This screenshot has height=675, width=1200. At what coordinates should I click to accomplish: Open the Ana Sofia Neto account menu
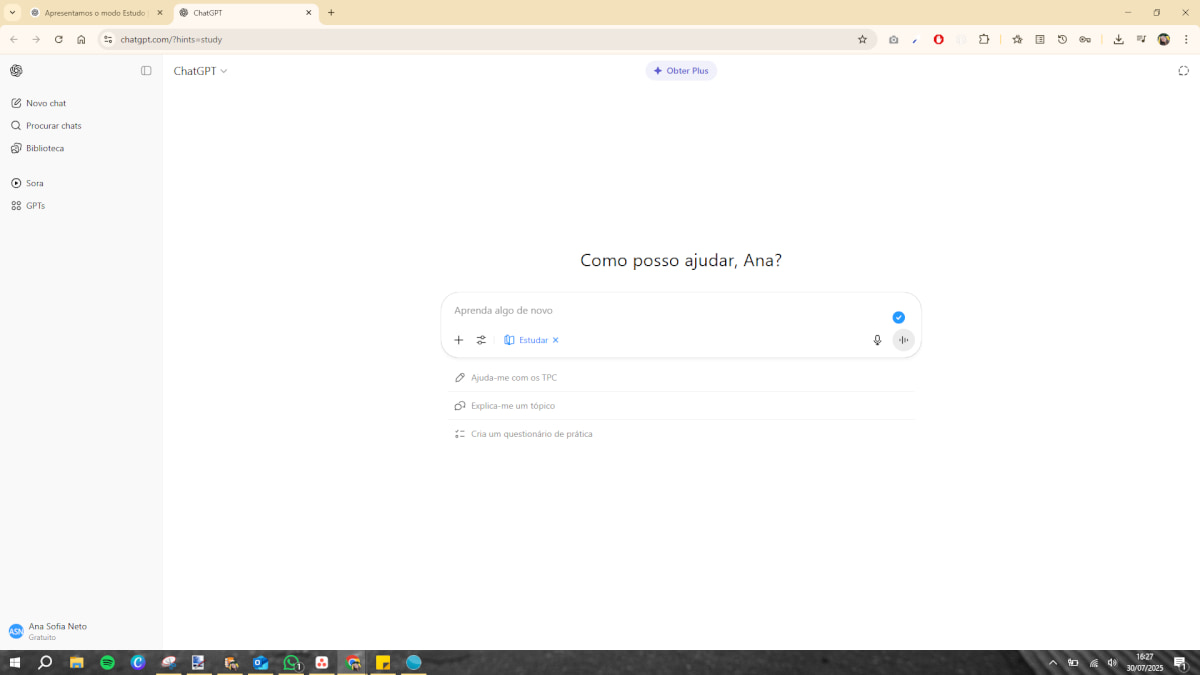pos(58,631)
